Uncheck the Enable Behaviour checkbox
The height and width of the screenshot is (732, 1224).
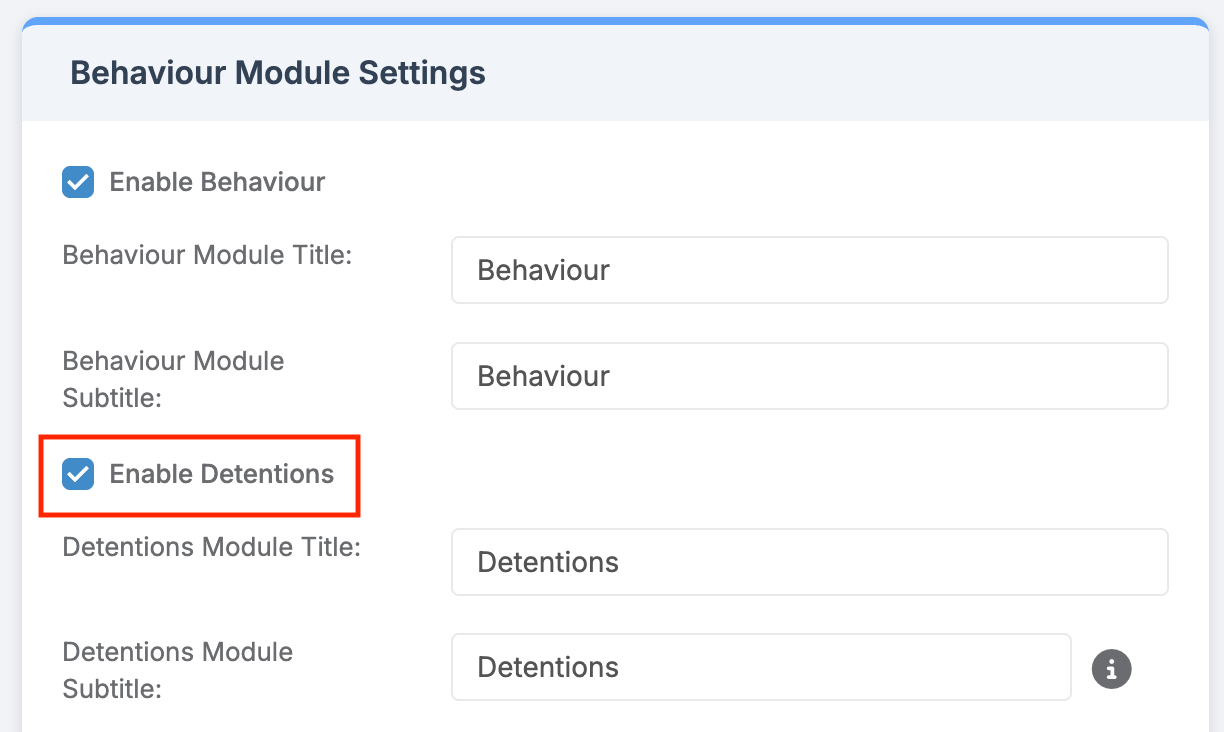coord(78,182)
